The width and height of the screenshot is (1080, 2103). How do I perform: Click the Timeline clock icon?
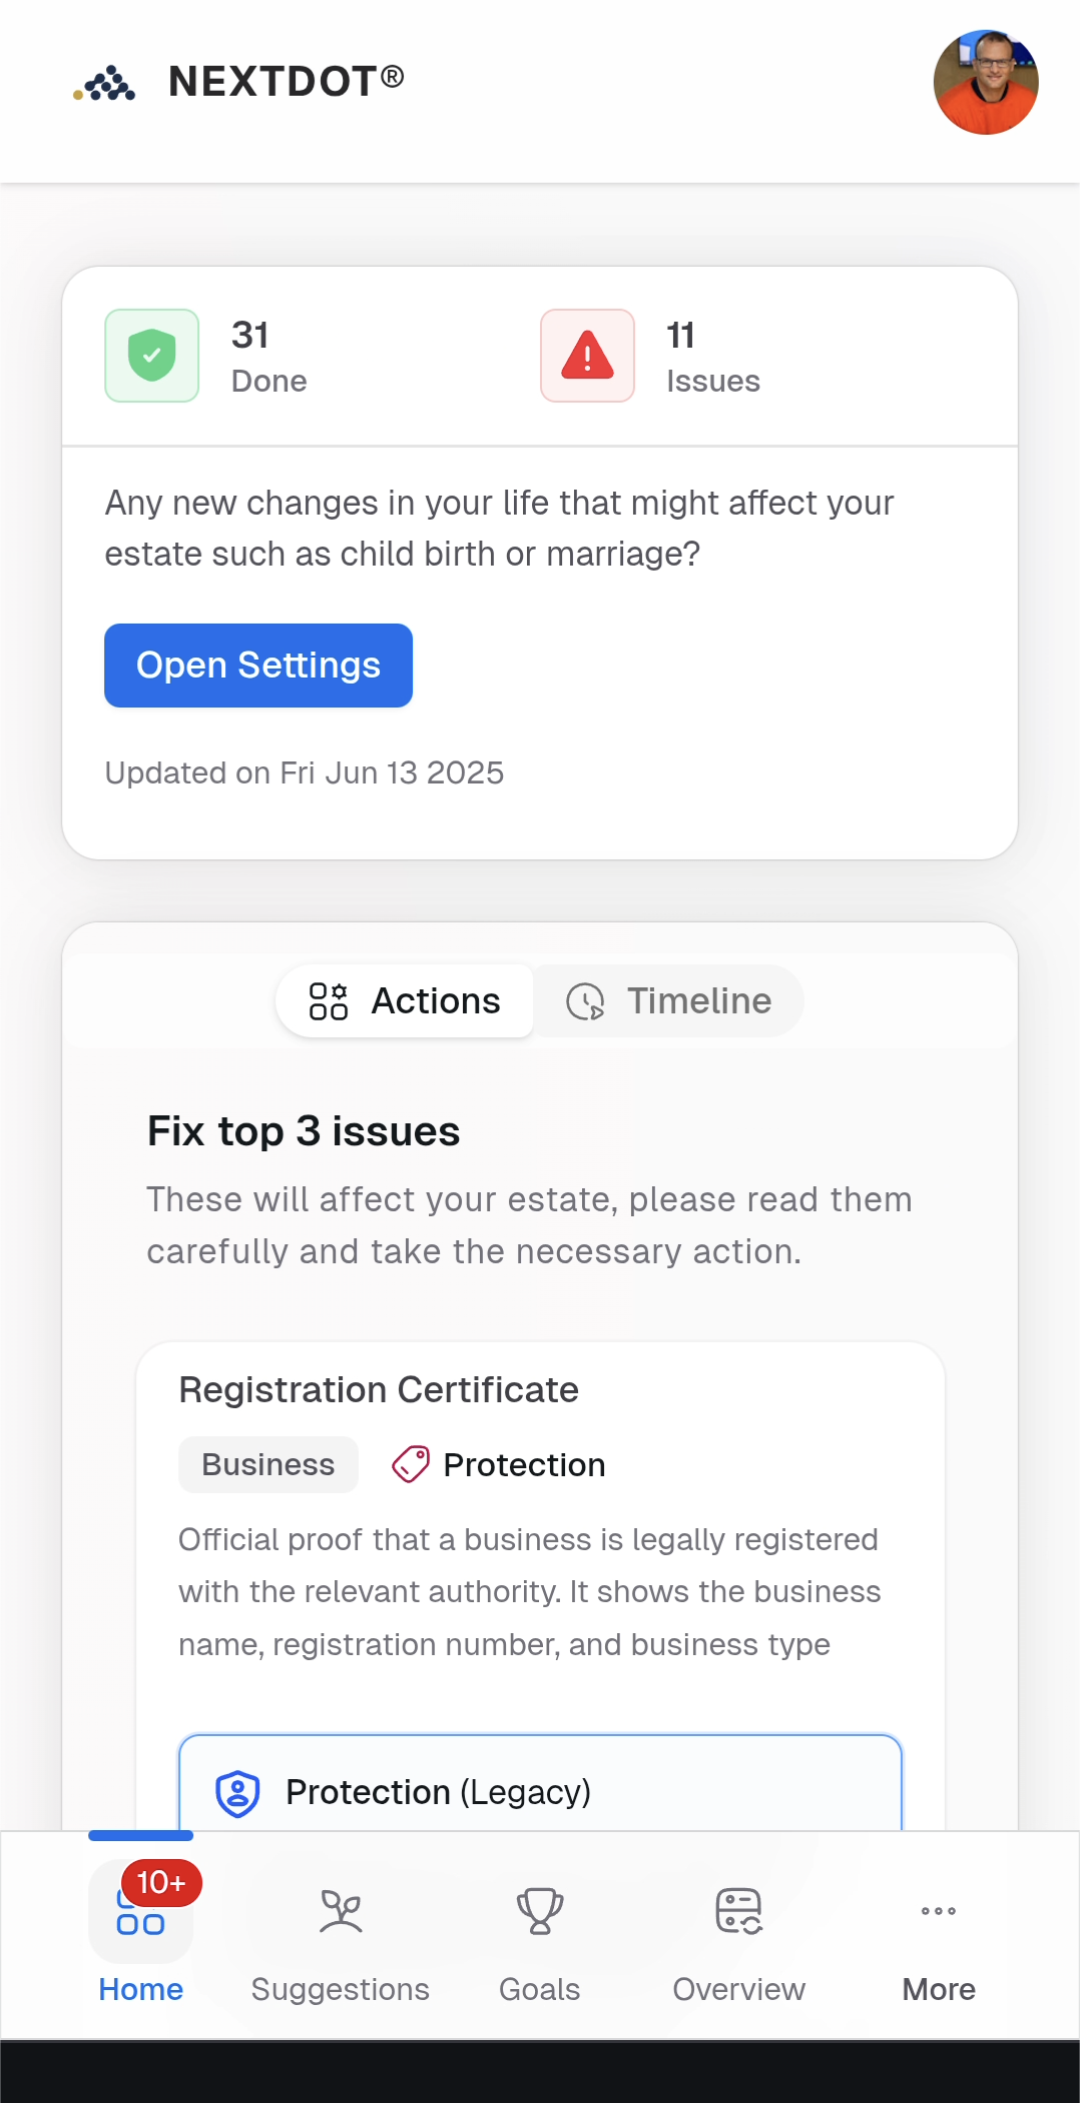(585, 1001)
